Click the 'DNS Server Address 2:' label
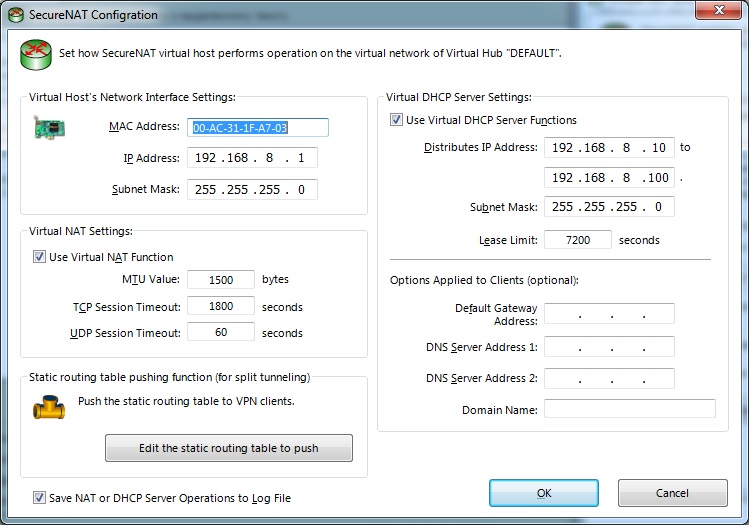The height and width of the screenshot is (527, 750). point(482,378)
